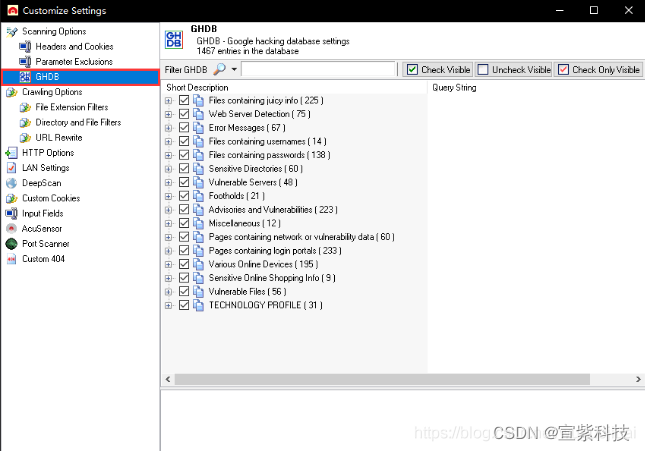The width and height of the screenshot is (645, 451).
Task: Expand Sensitive Online Shopping Info group
Action: (168, 278)
